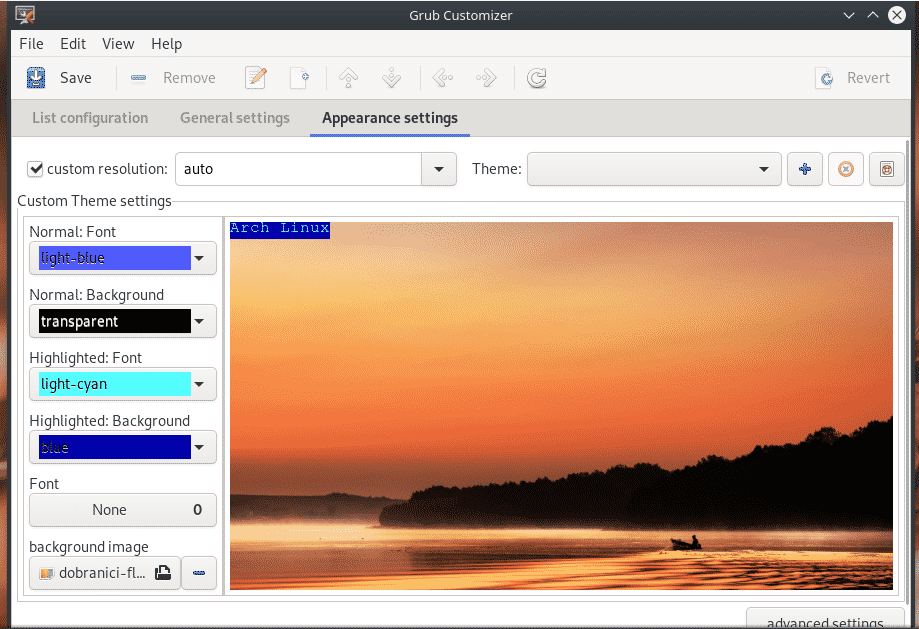Expand Normal Background color dropdown arrow
919x629 pixels.
[200, 321]
